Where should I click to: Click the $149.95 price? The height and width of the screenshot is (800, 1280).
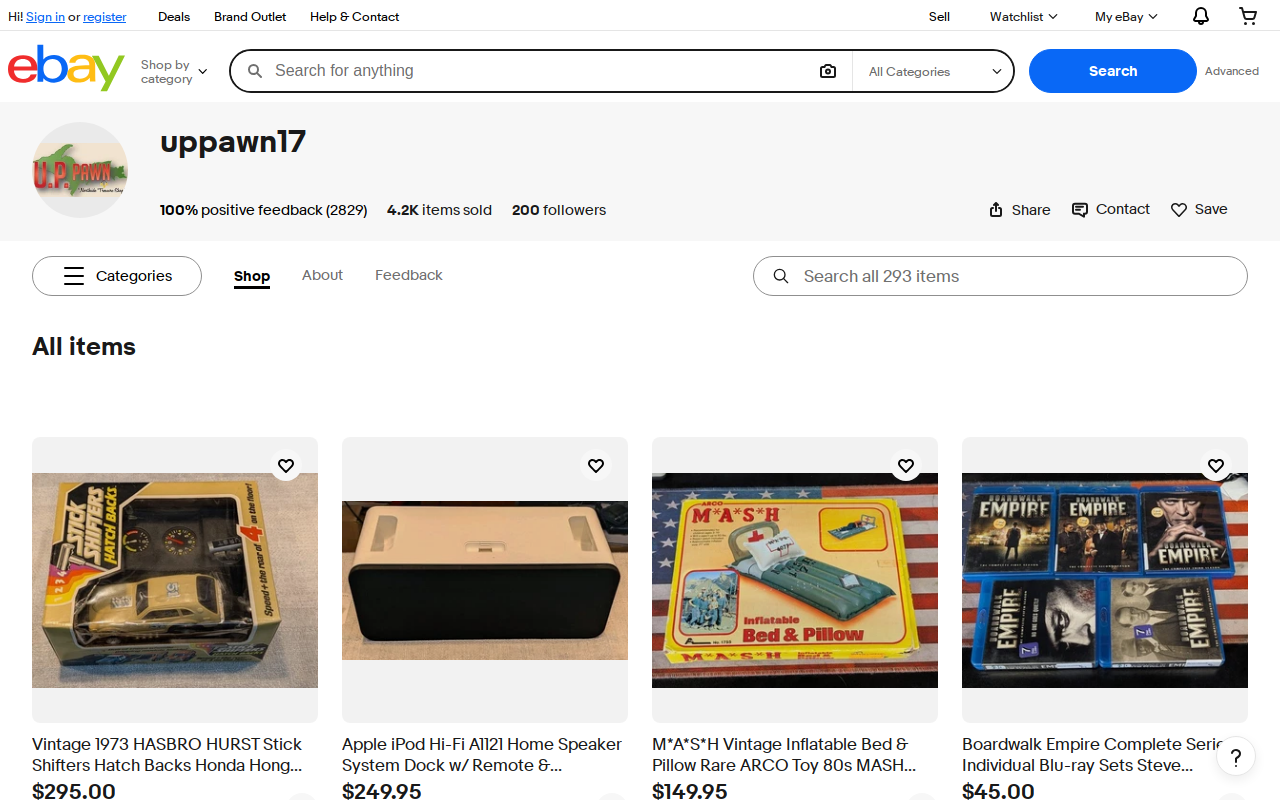click(690, 791)
